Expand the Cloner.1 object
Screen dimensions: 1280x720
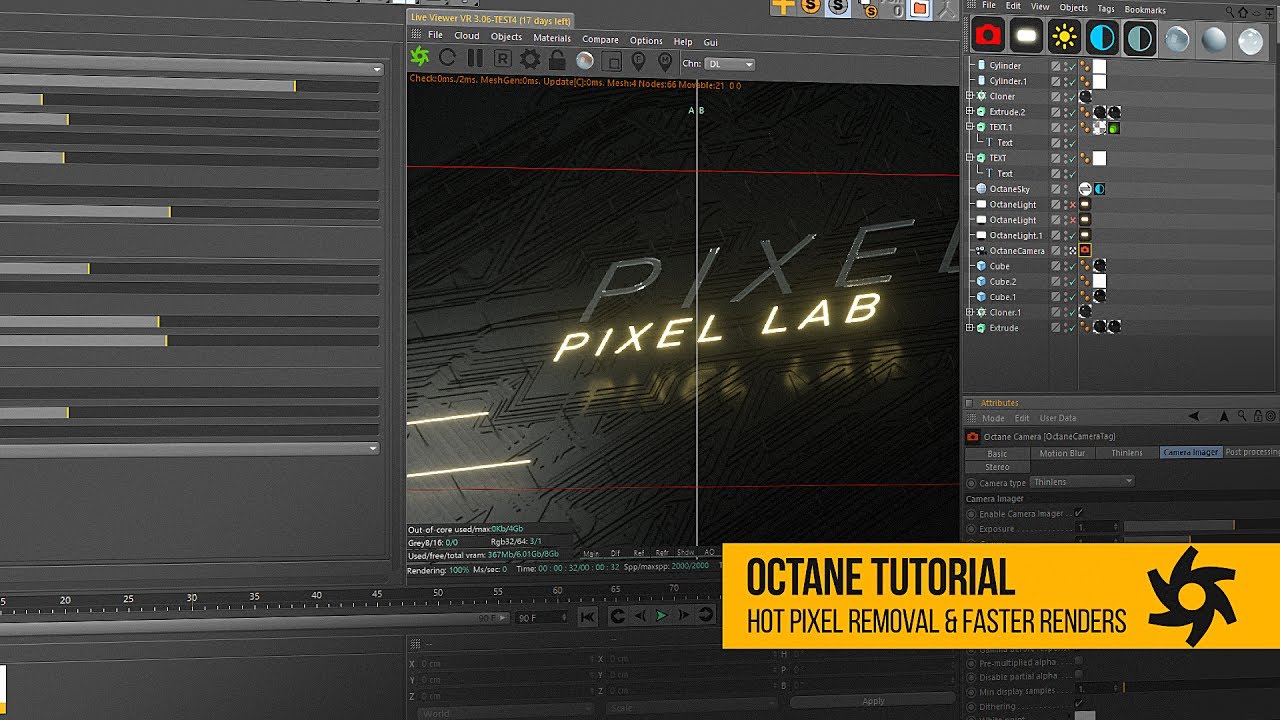(969, 312)
